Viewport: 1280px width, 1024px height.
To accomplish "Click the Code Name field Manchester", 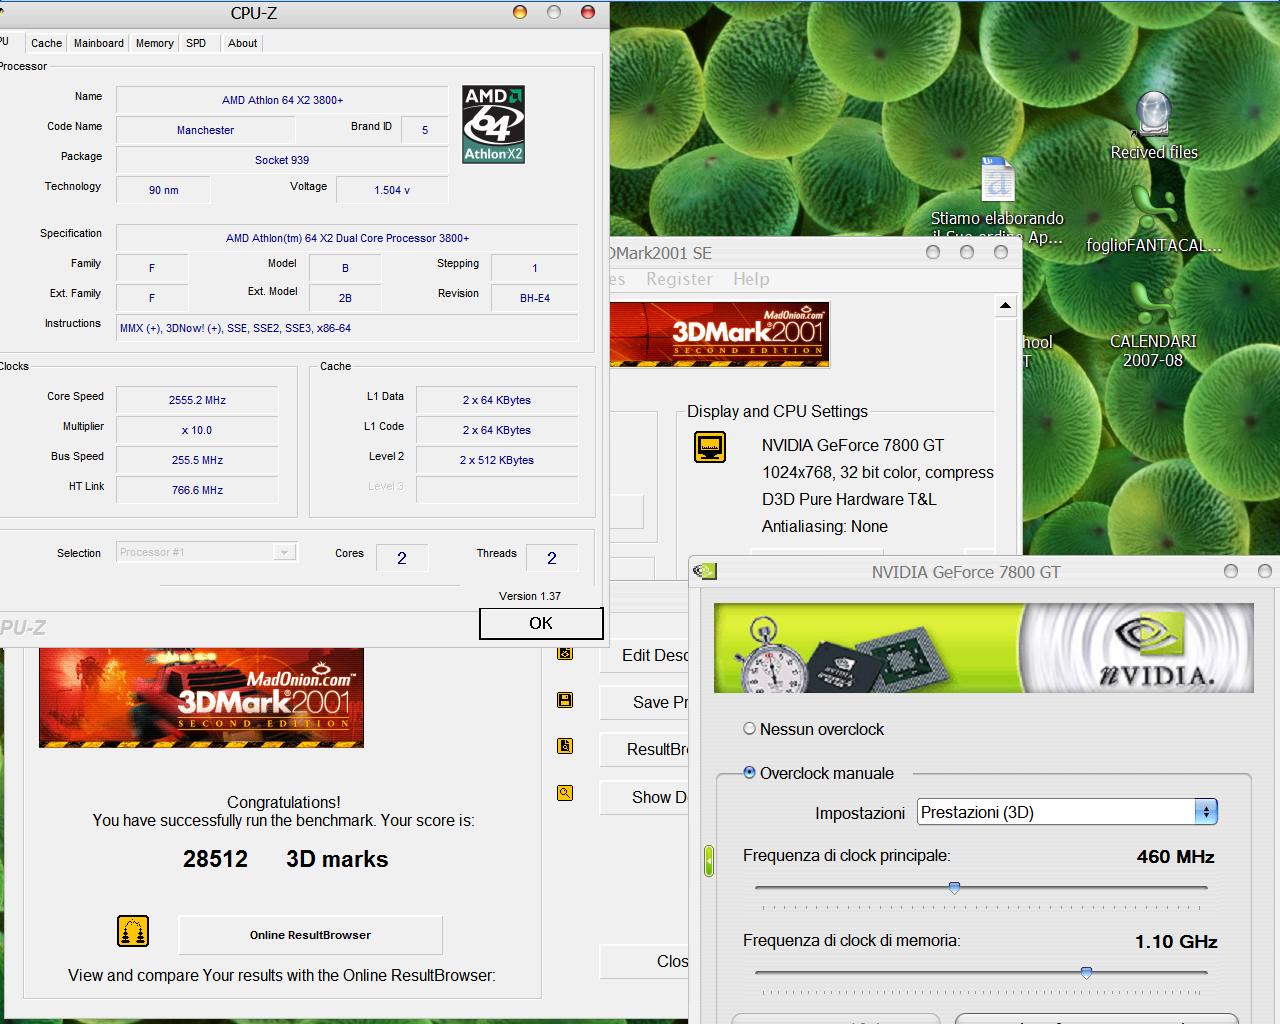I will pos(205,130).
